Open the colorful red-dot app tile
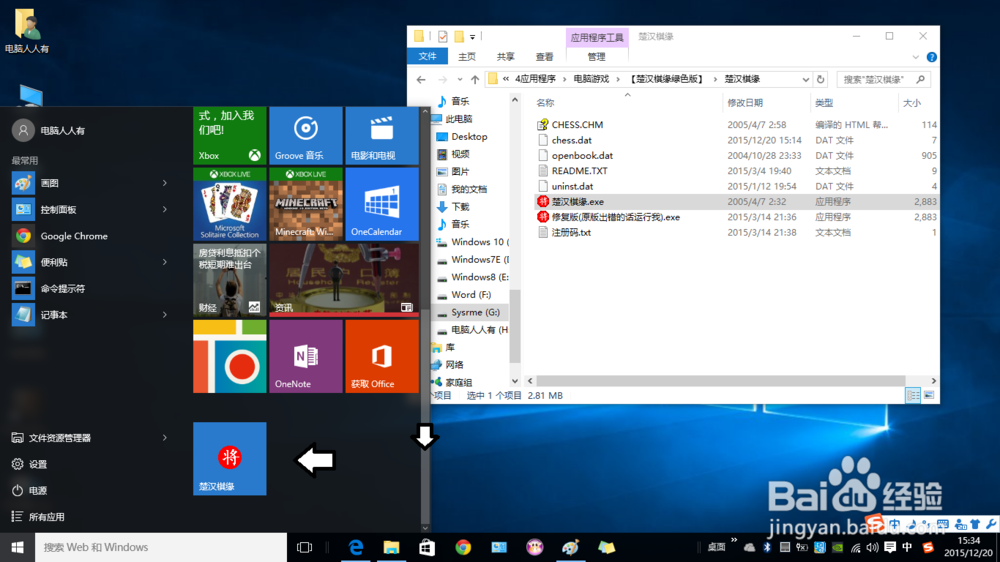1000x562 pixels. tap(230, 356)
